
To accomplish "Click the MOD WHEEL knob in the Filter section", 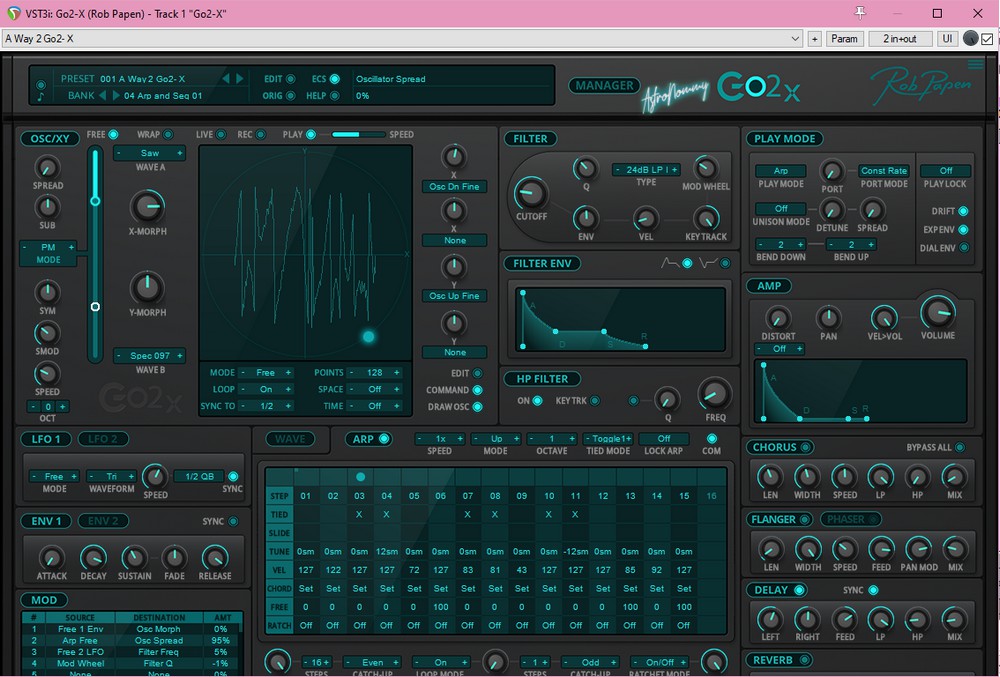I will click(x=705, y=168).
